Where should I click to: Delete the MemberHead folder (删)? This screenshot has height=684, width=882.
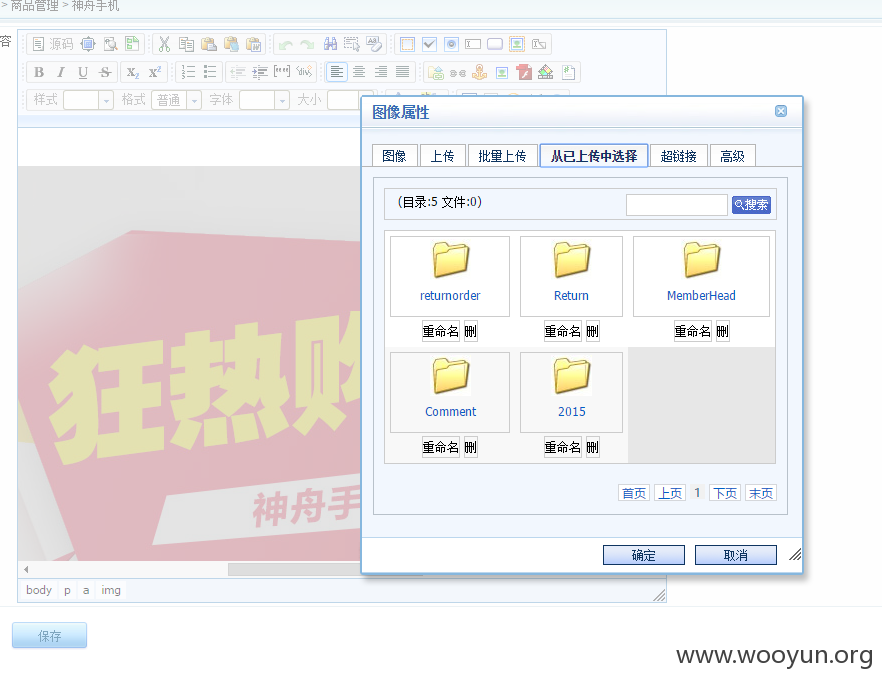722,331
